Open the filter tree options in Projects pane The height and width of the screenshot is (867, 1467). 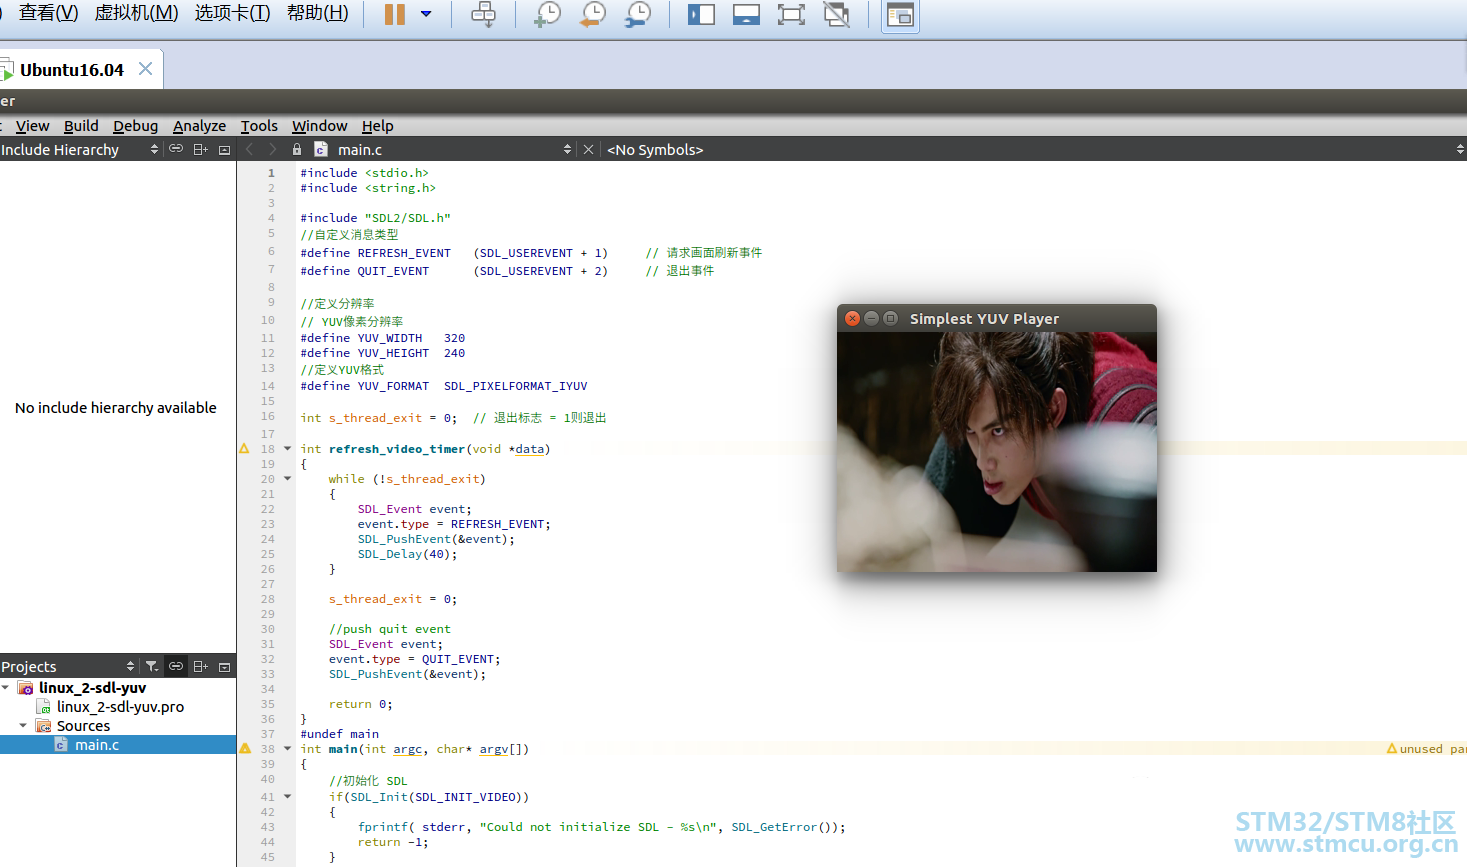[152, 666]
